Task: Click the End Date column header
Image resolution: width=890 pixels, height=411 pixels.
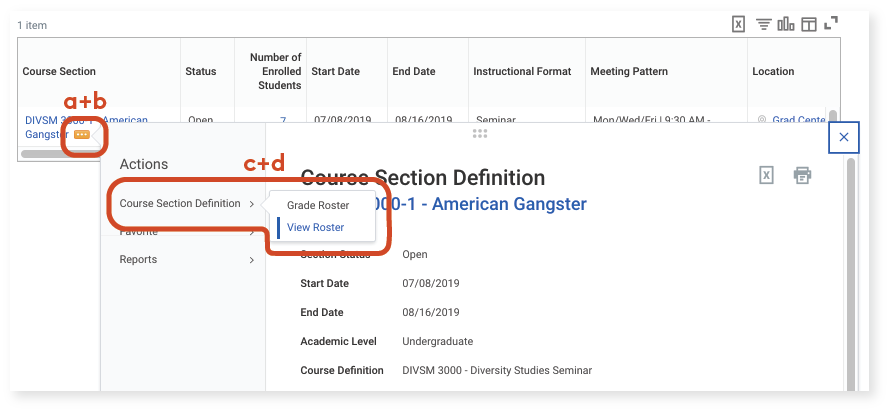Action: 414,72
